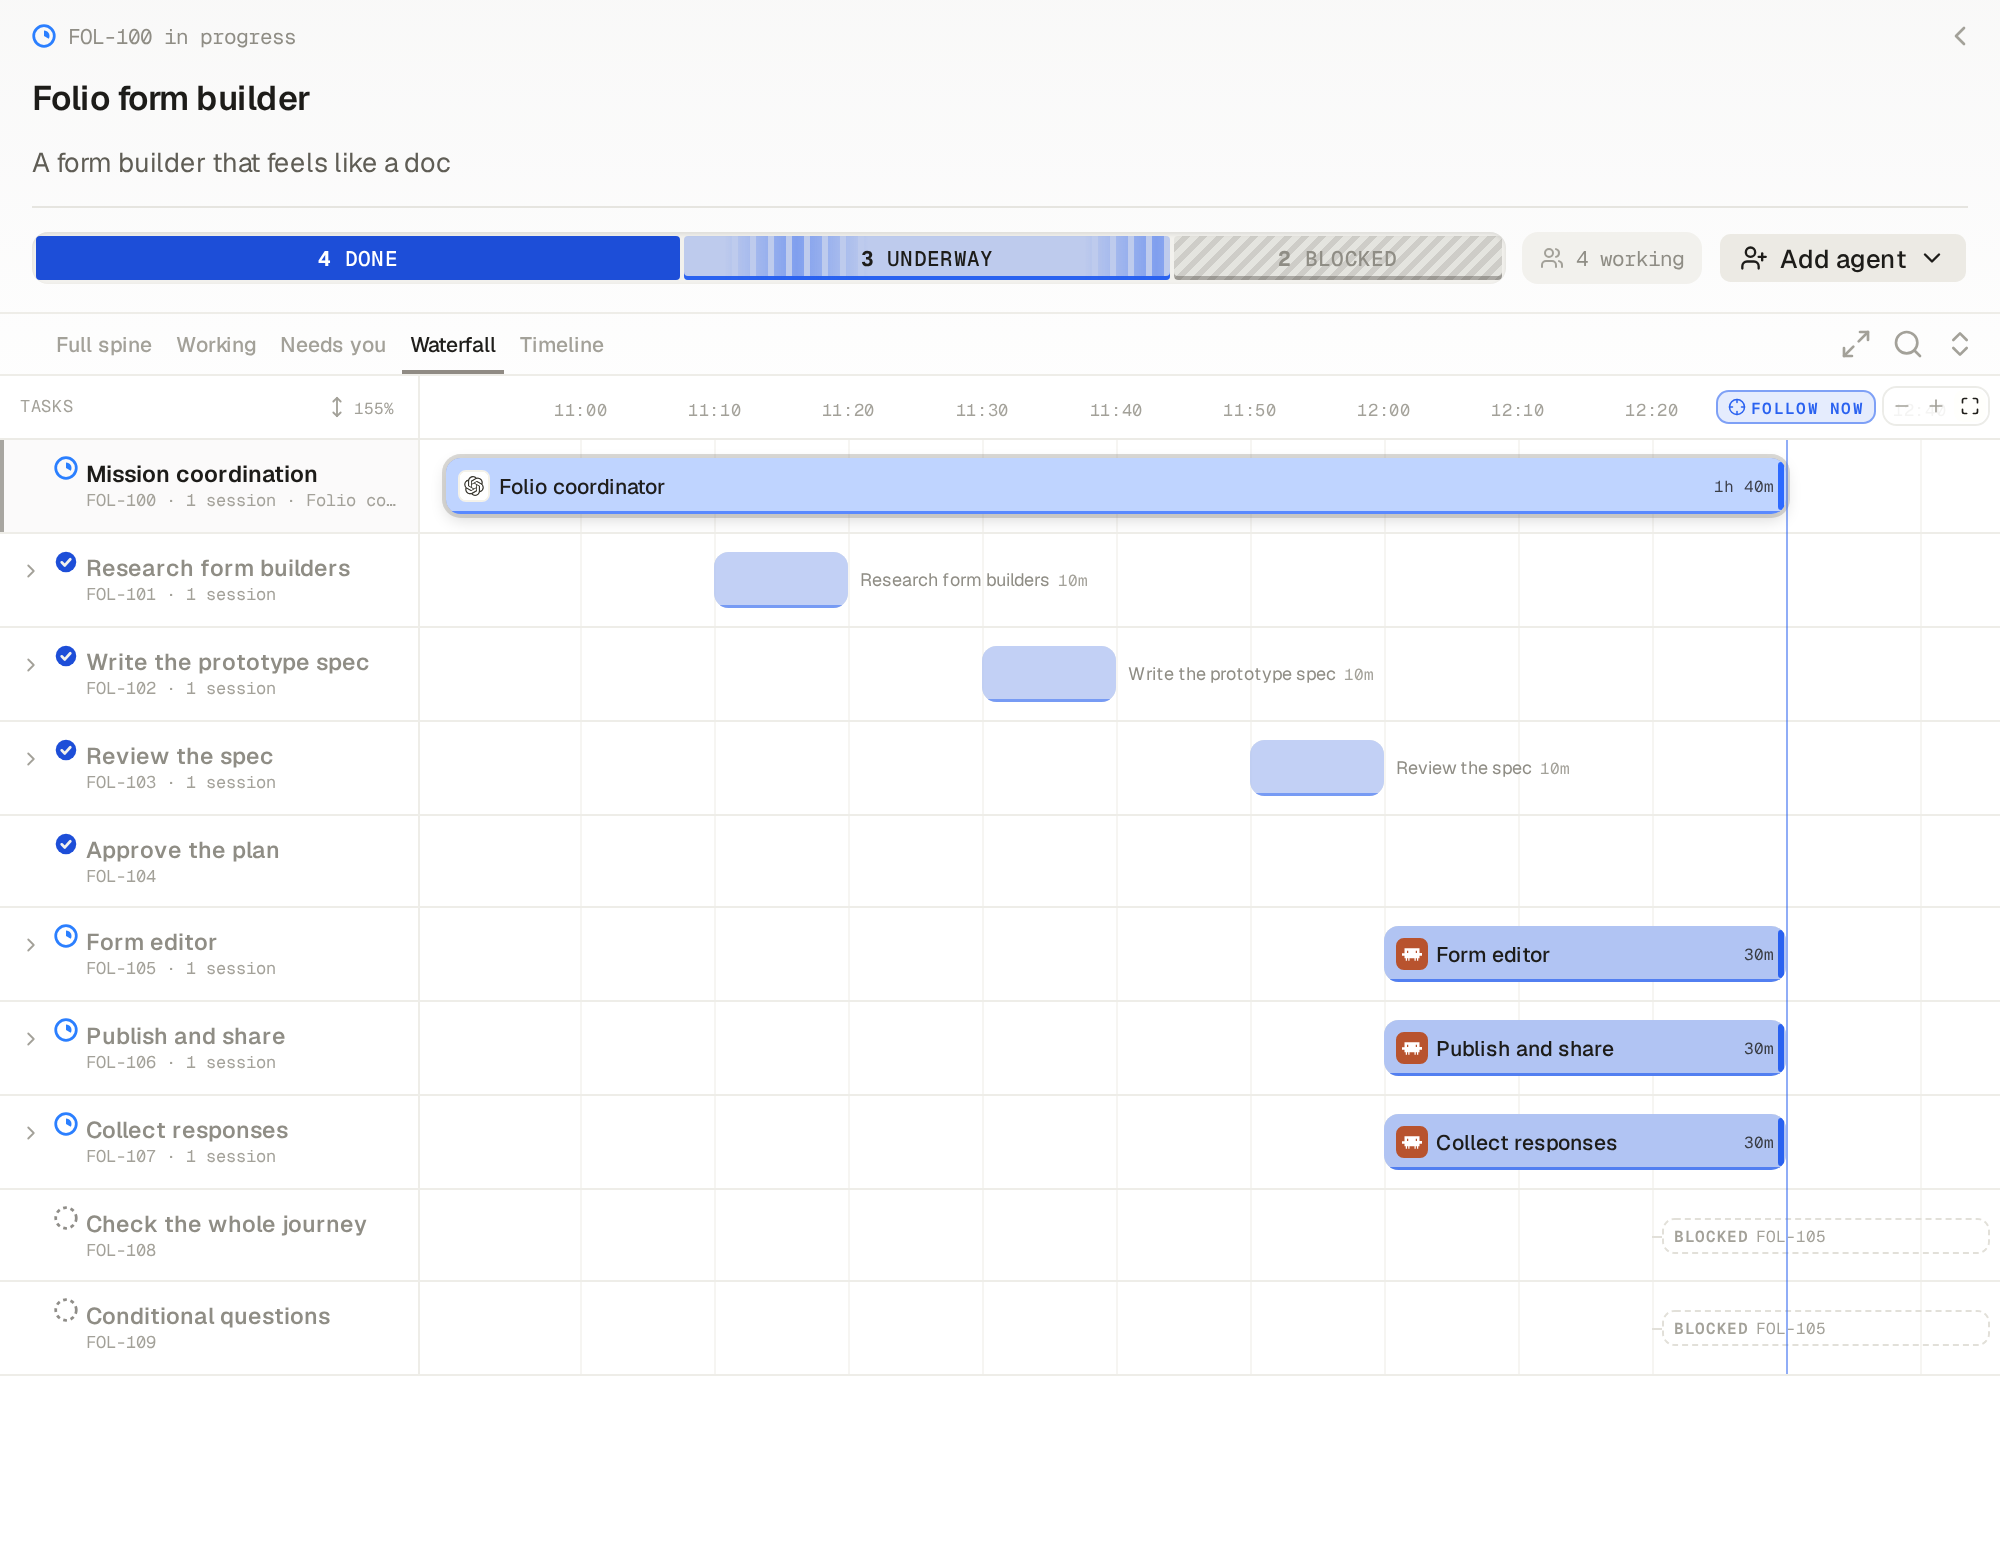Click the 11:30 time marker in header

(982, 410)
